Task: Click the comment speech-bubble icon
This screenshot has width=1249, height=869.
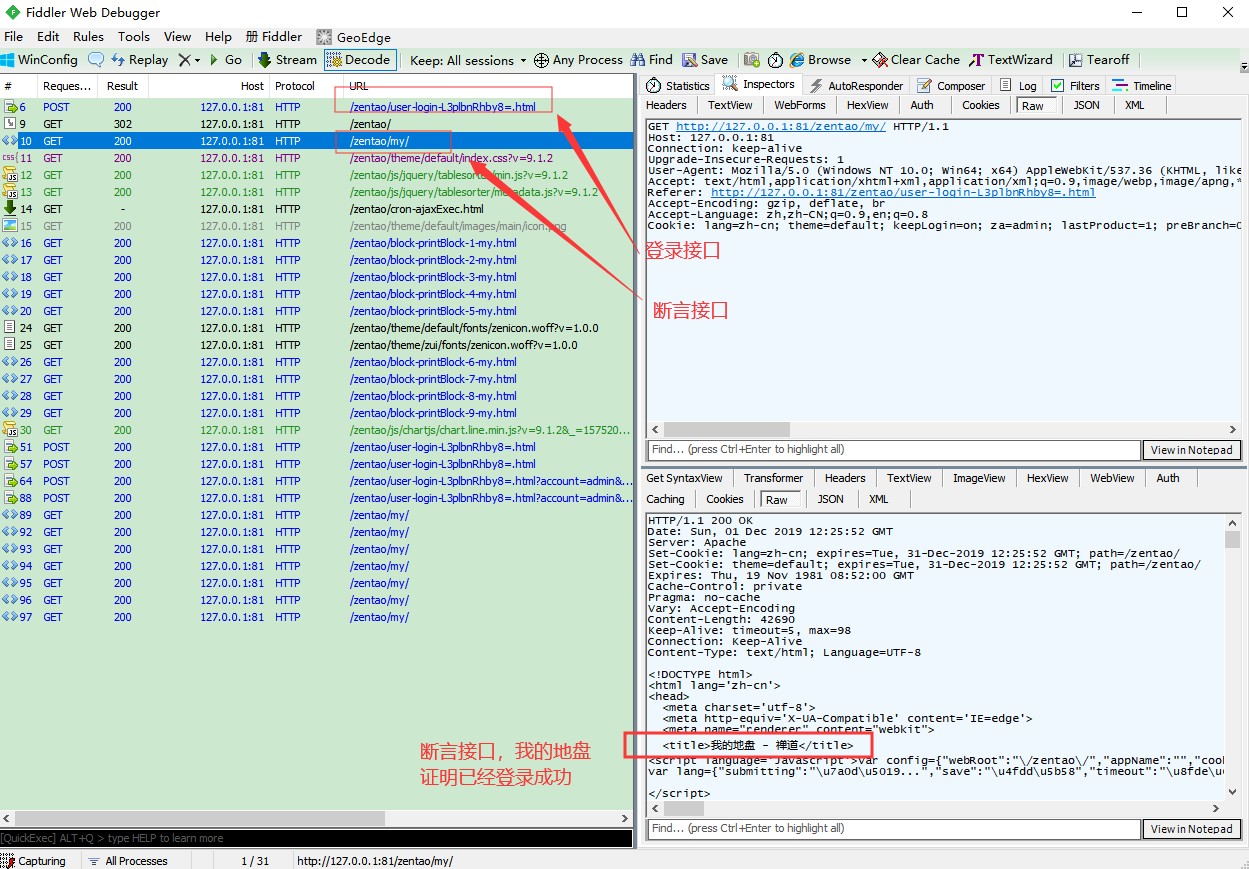Action: click(x=96, y=60)
